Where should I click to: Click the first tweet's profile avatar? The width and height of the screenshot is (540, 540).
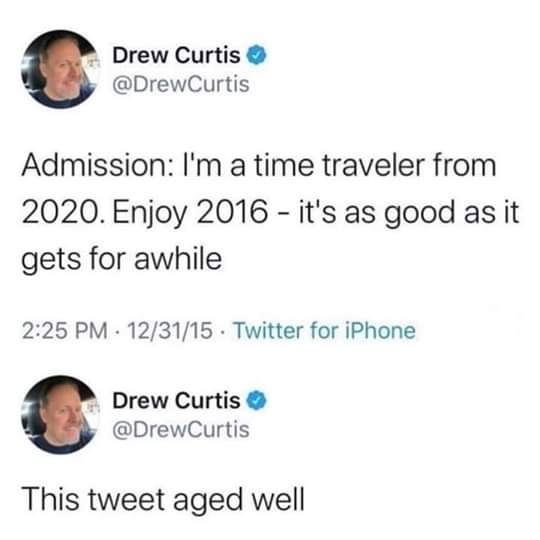(x=61, y=69)
